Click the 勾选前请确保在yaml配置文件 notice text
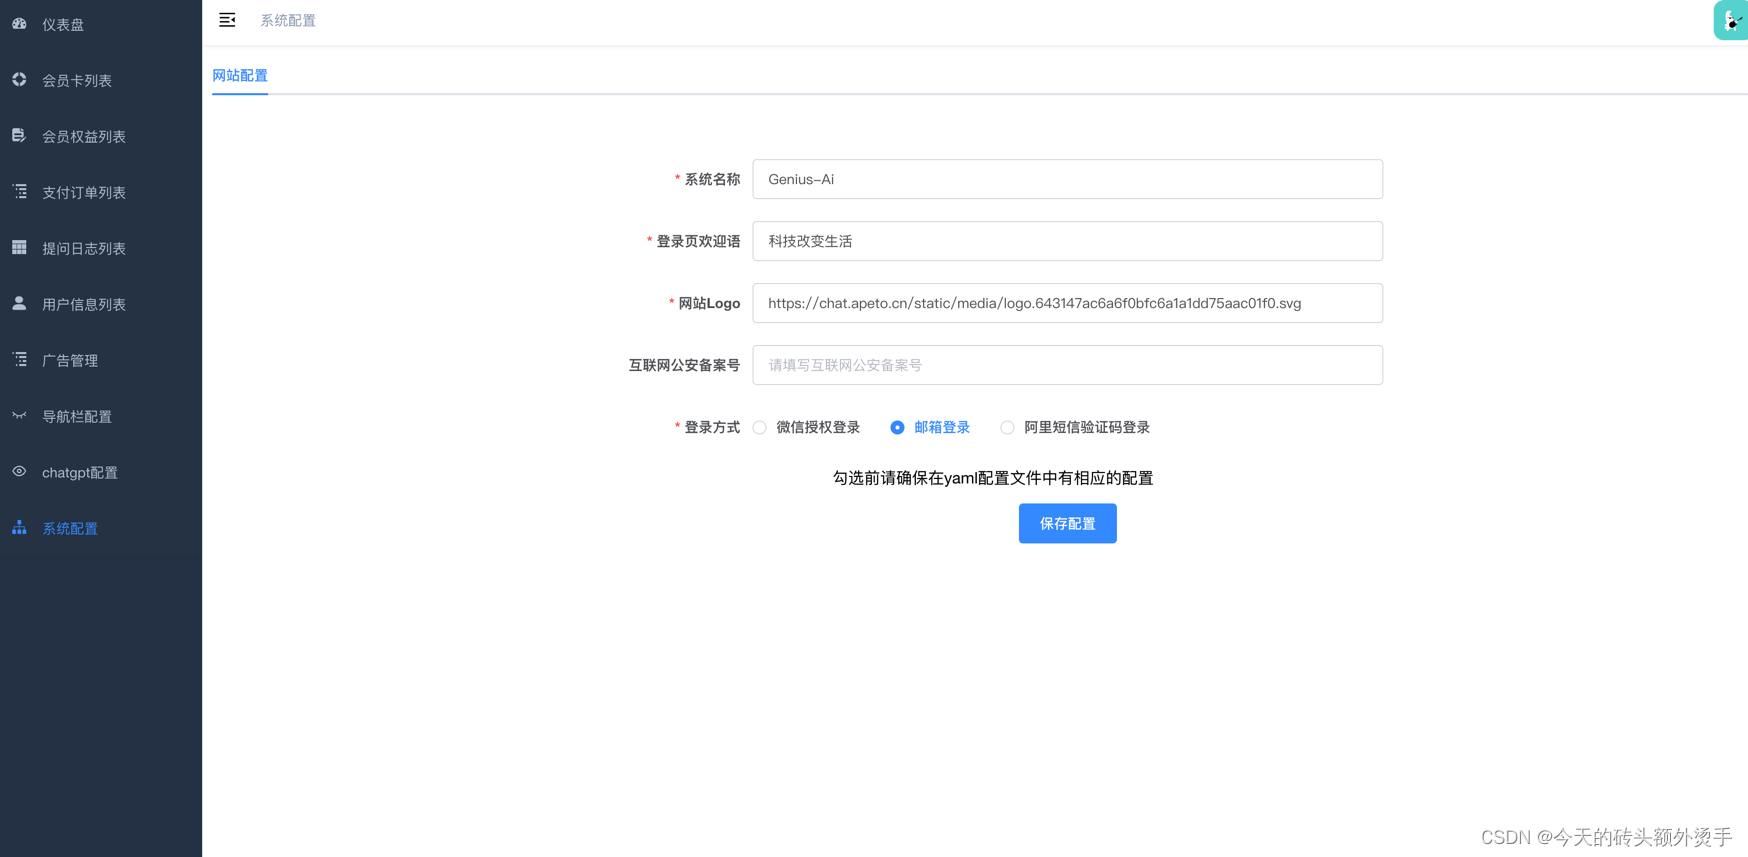Viewport: 1748px width, 857px height. (x=992, y=478)
